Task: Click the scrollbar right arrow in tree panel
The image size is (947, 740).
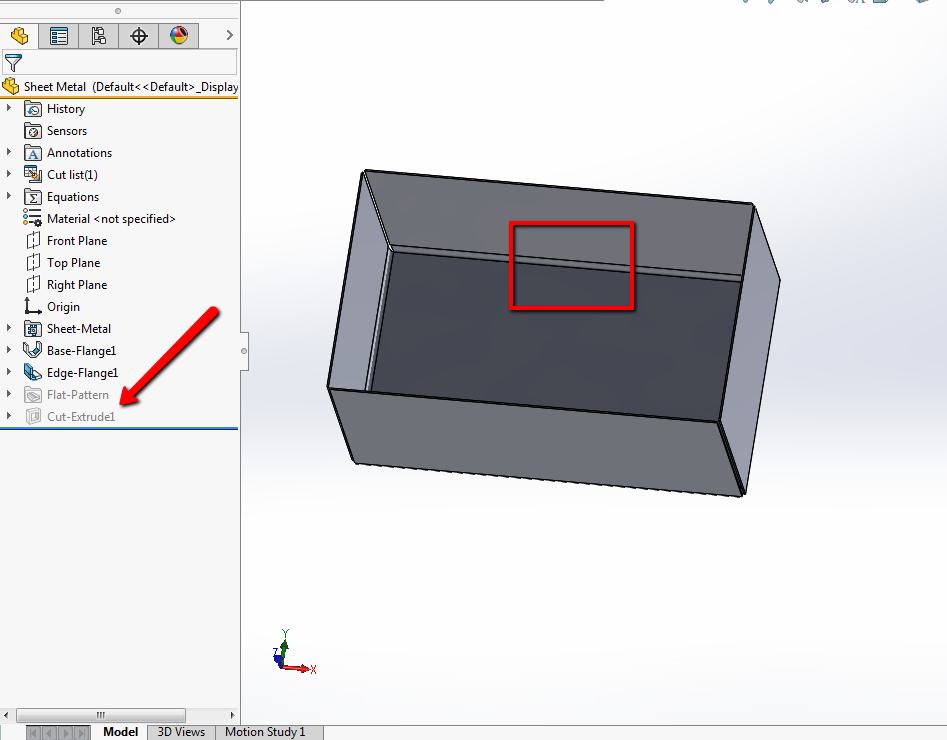Action: coord(233,715)
